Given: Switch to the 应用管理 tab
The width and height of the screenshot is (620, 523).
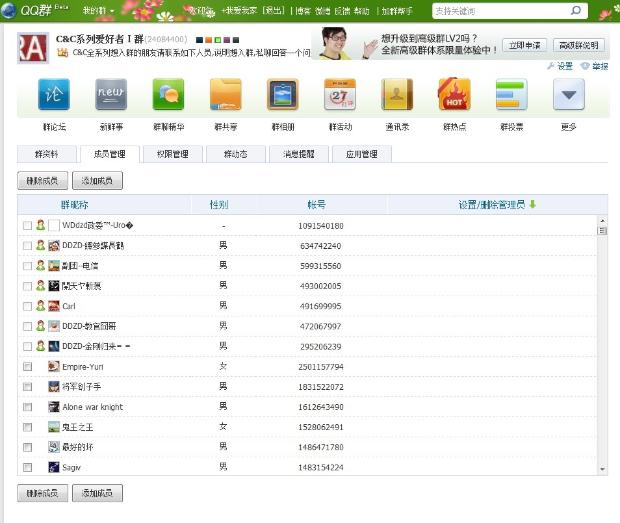Looking at the screenshot, I should [362, 154].
